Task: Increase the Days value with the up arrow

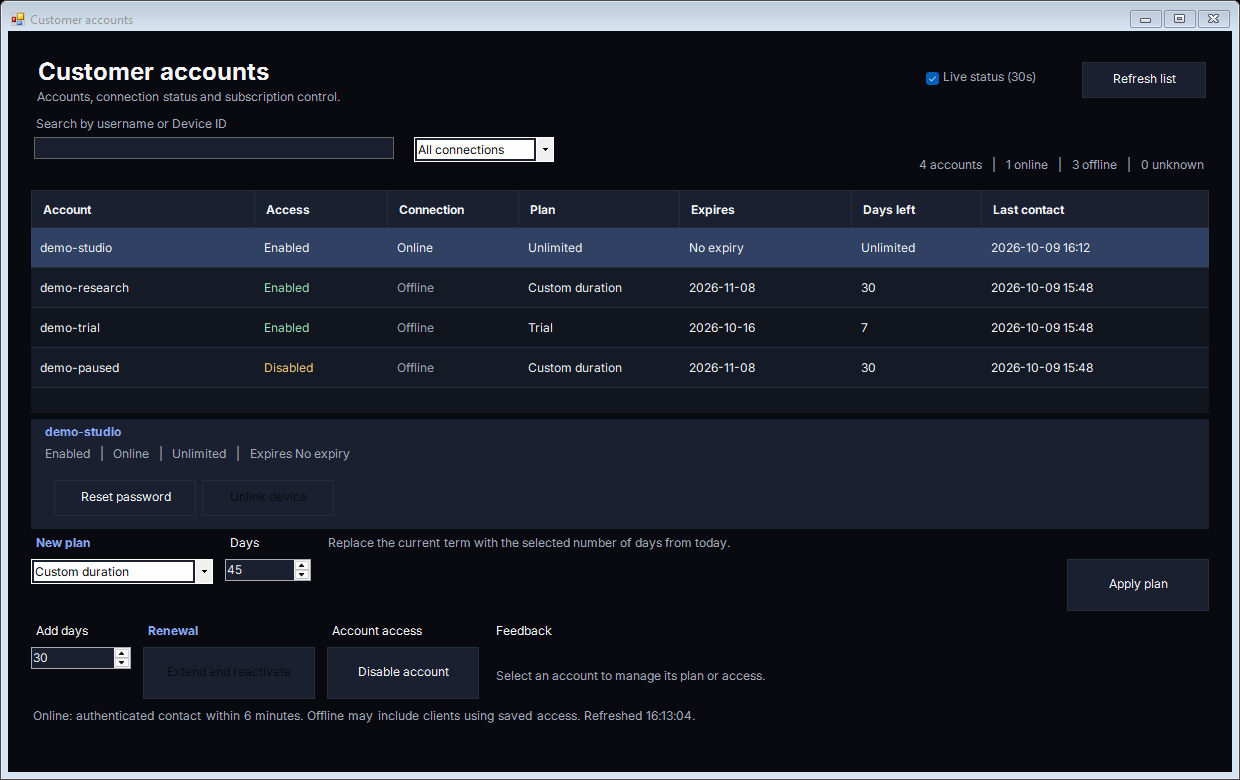Action: 302,565
